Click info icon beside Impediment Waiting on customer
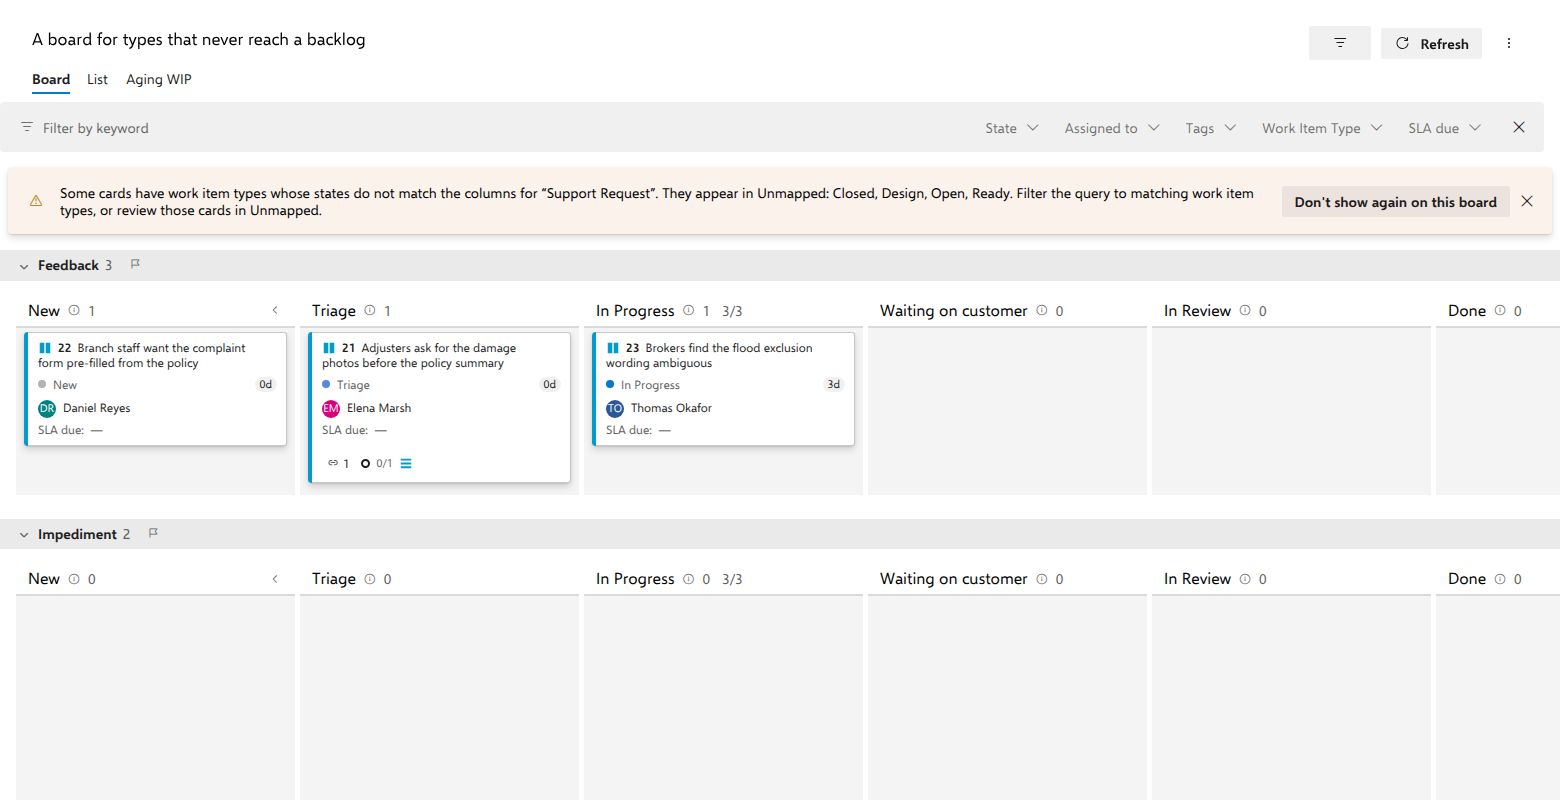Image resolution: width=1560 pixels, height=800 pixels. (x=1042, y=579)
